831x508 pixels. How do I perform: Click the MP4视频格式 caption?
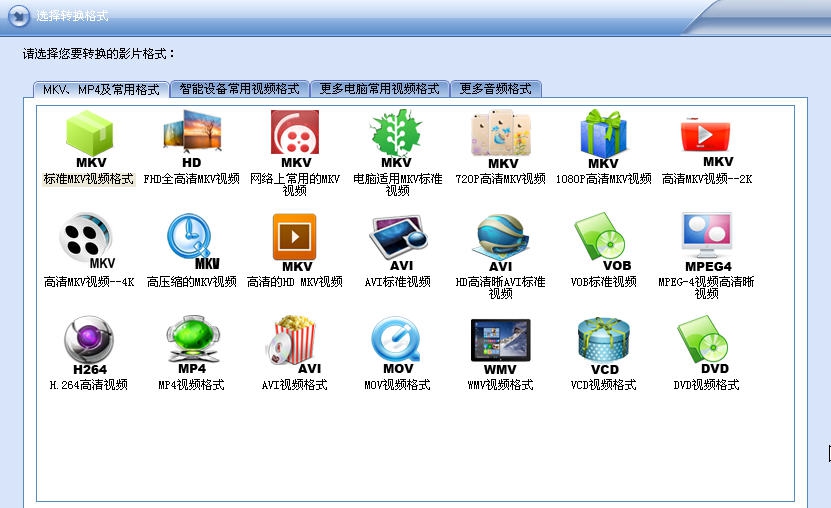pyautogui.click(x=191, y=385)
